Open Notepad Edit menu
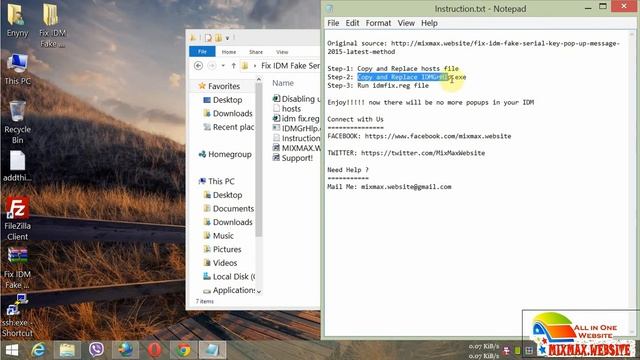640x360 pixels. (x=352, y=23)
